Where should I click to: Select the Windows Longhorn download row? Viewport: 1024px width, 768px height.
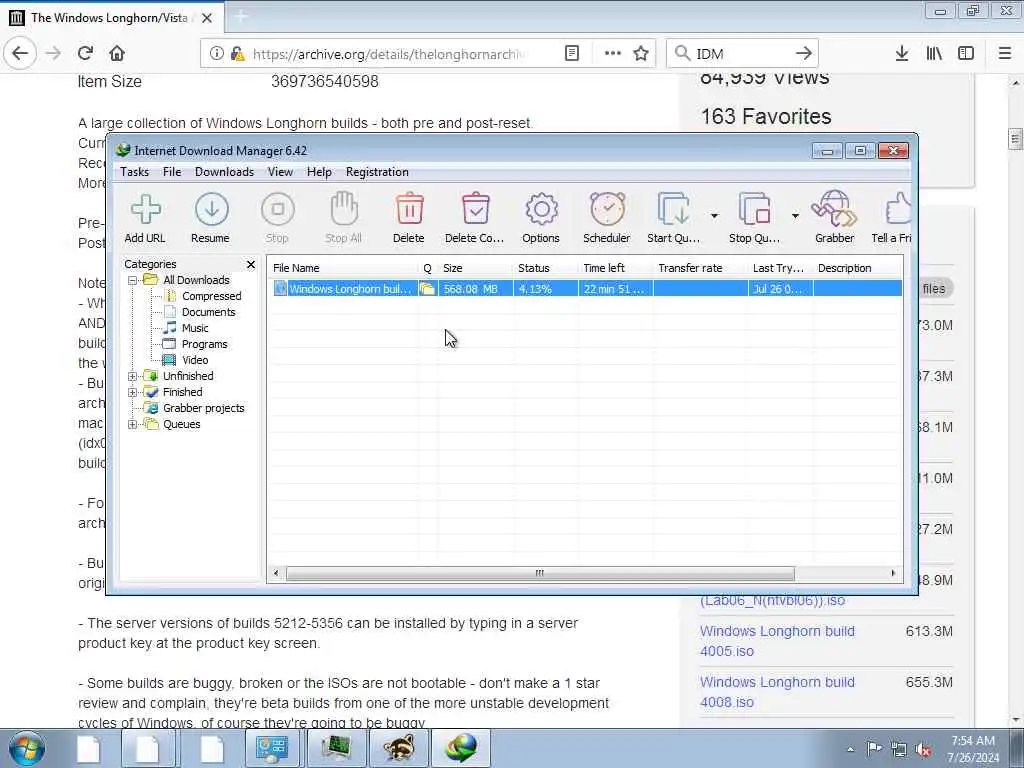(x=587, y=289)
